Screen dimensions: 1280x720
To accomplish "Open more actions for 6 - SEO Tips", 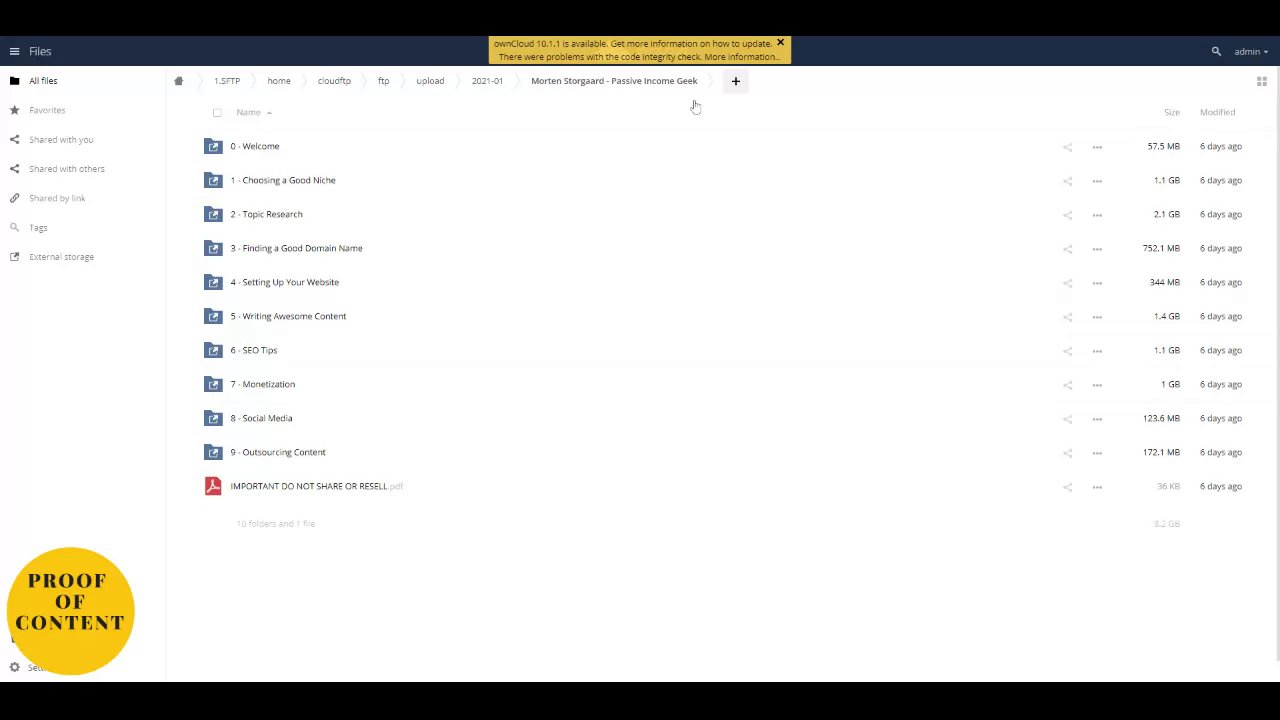I will [1097, 351].
